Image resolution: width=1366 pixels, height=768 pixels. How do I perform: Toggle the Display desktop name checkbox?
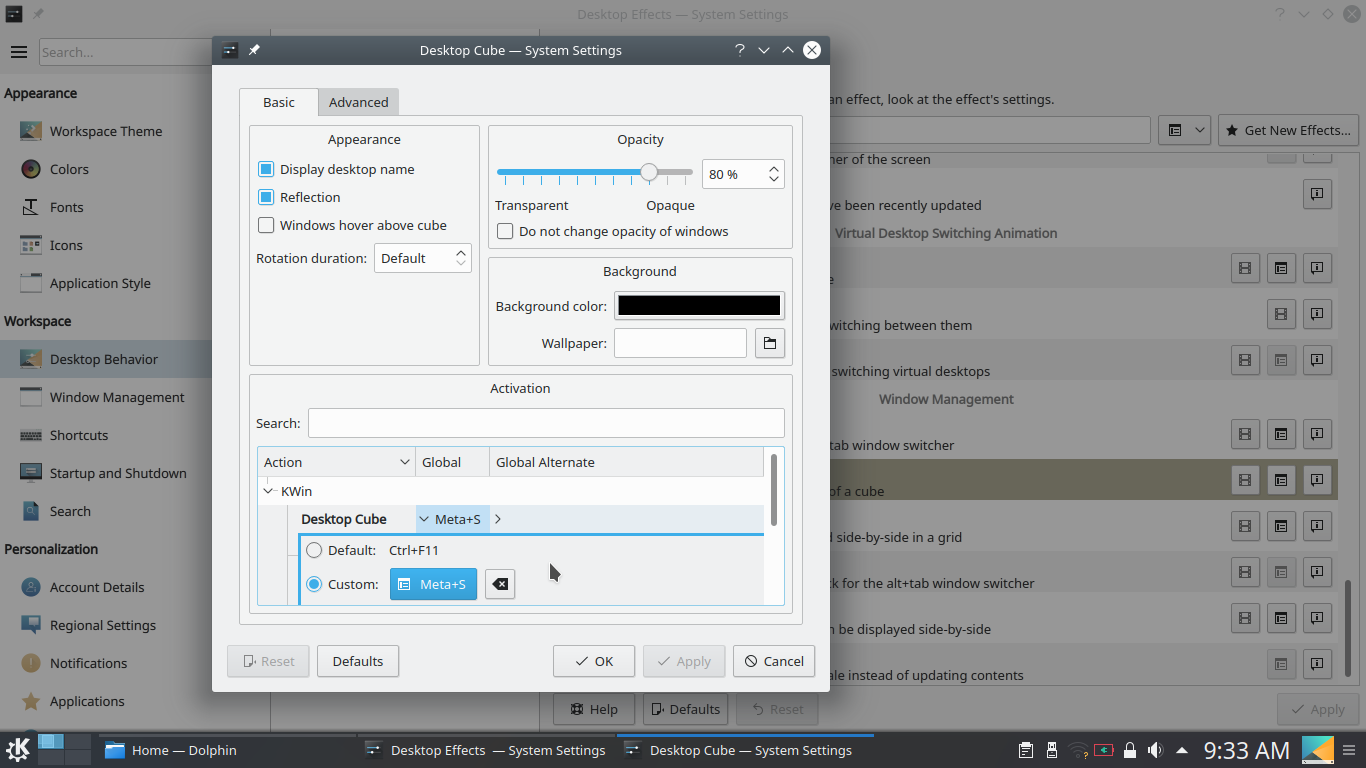point(266,169)
